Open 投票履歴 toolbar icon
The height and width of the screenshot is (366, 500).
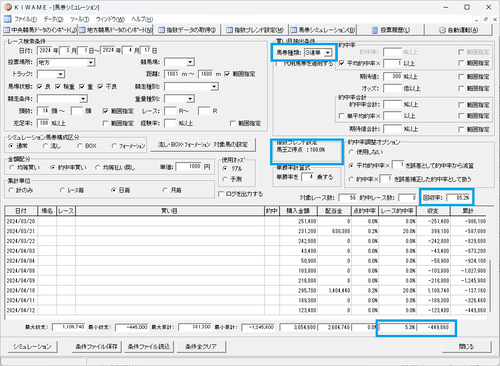click(375, 30)
